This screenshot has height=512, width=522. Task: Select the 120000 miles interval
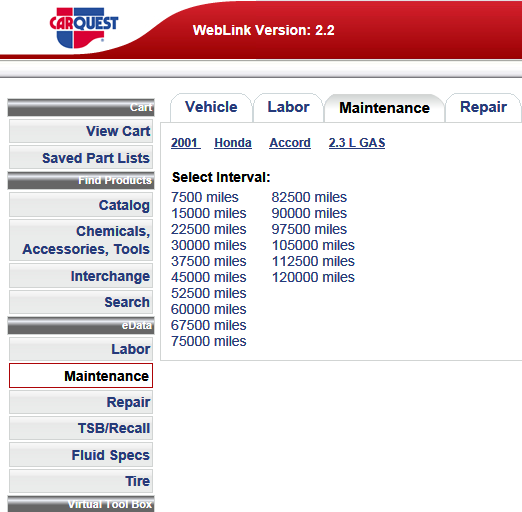[313, 277]
